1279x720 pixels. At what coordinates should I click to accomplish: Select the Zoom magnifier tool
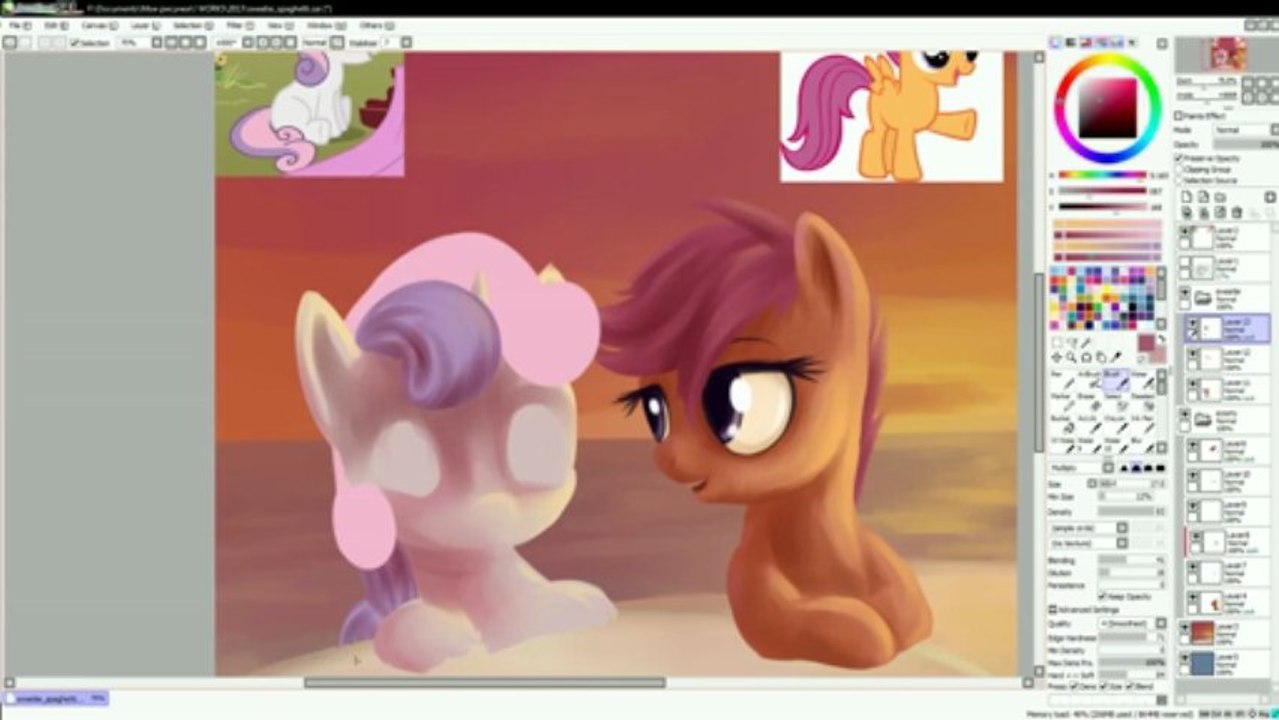pyautogui.click(x=1071, y=357)
